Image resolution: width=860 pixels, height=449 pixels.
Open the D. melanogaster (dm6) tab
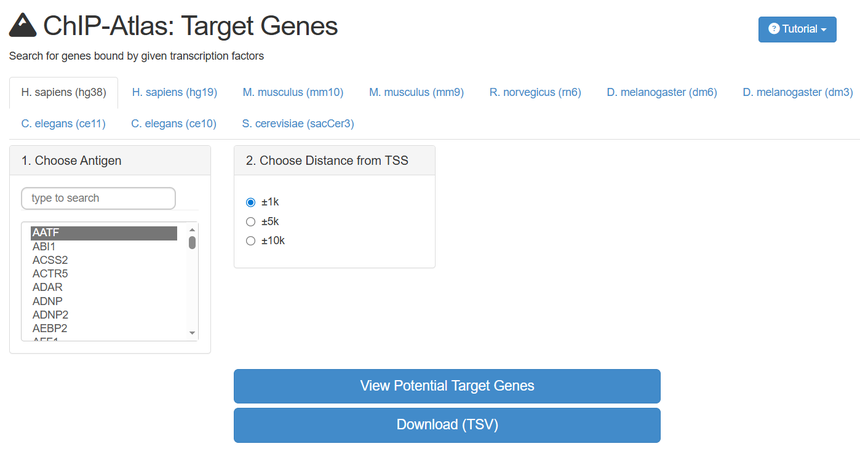click(661, 93)
